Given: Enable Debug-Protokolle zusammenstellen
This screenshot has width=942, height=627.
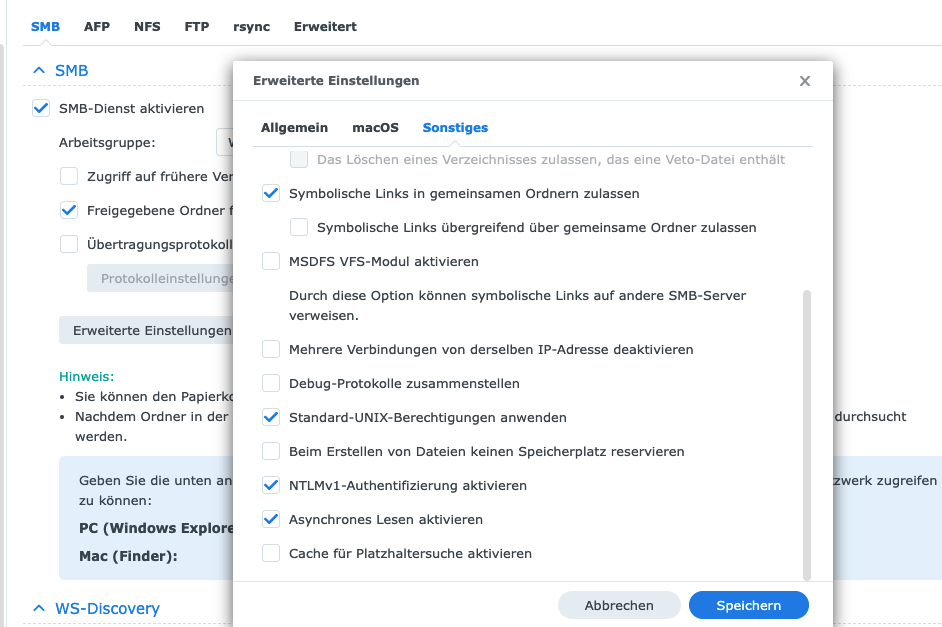Looking at the screenshot, I should point(271,384).
